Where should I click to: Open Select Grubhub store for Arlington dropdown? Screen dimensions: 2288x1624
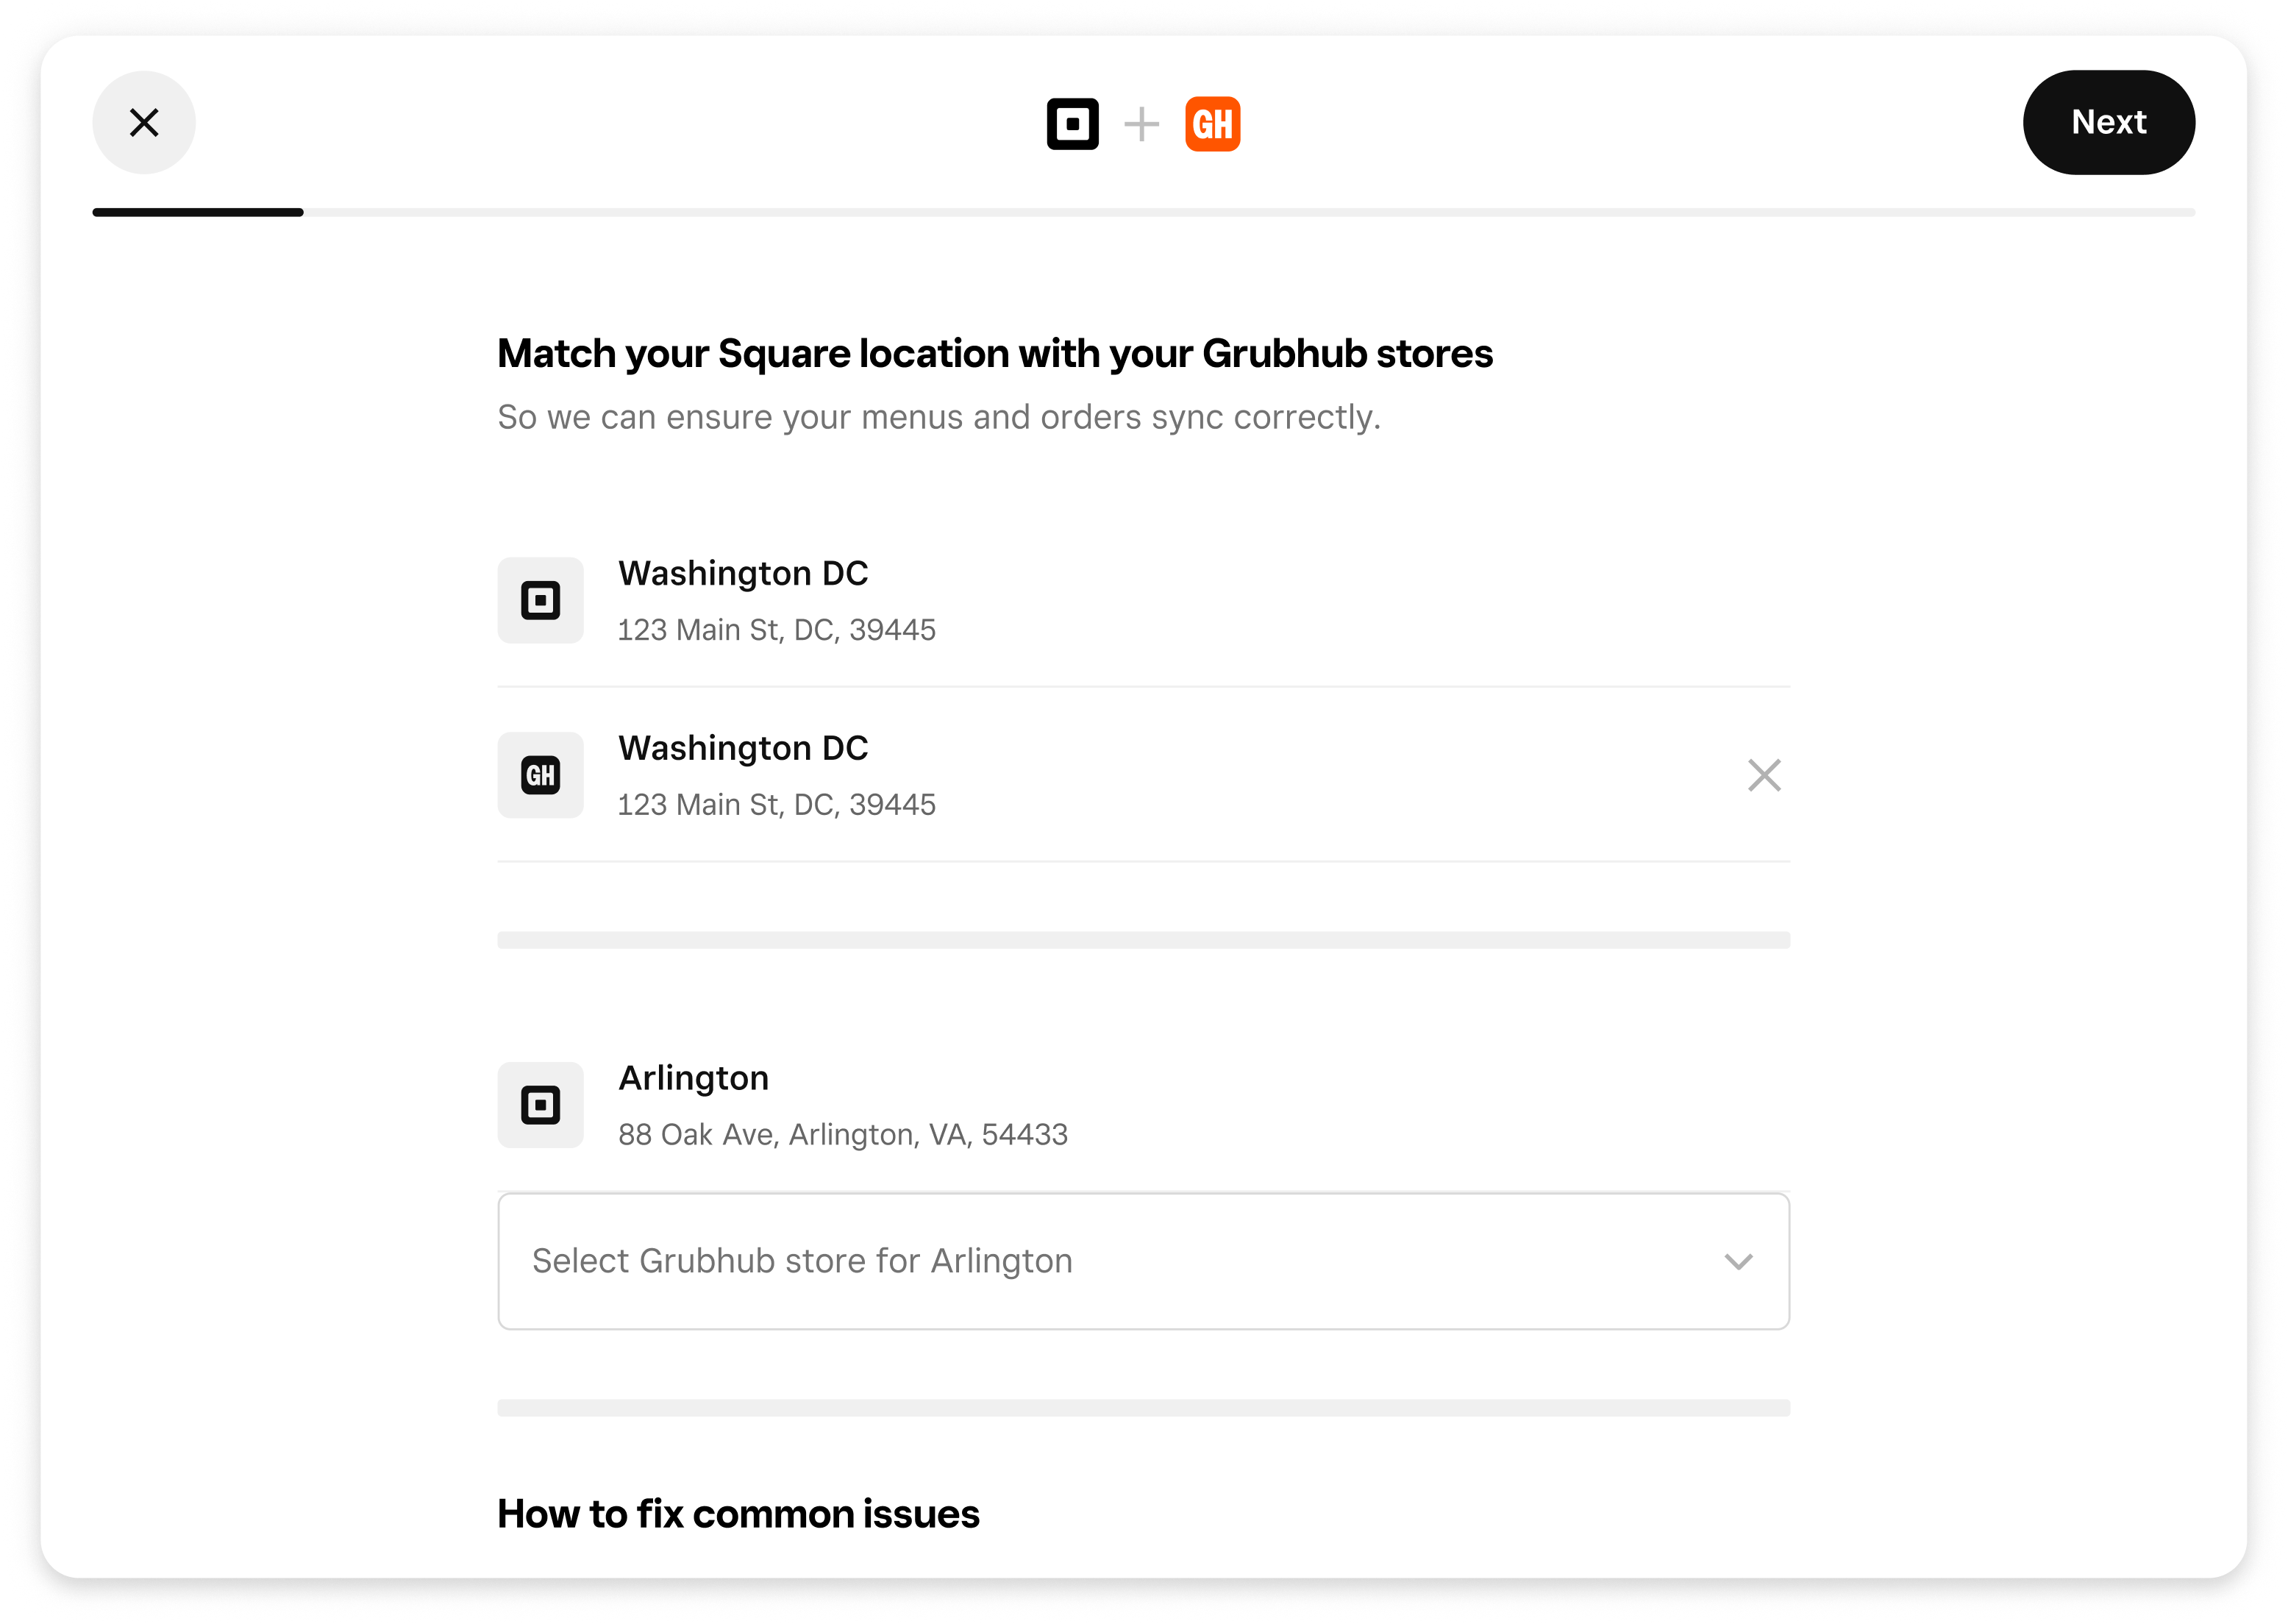[1100, 1261]
